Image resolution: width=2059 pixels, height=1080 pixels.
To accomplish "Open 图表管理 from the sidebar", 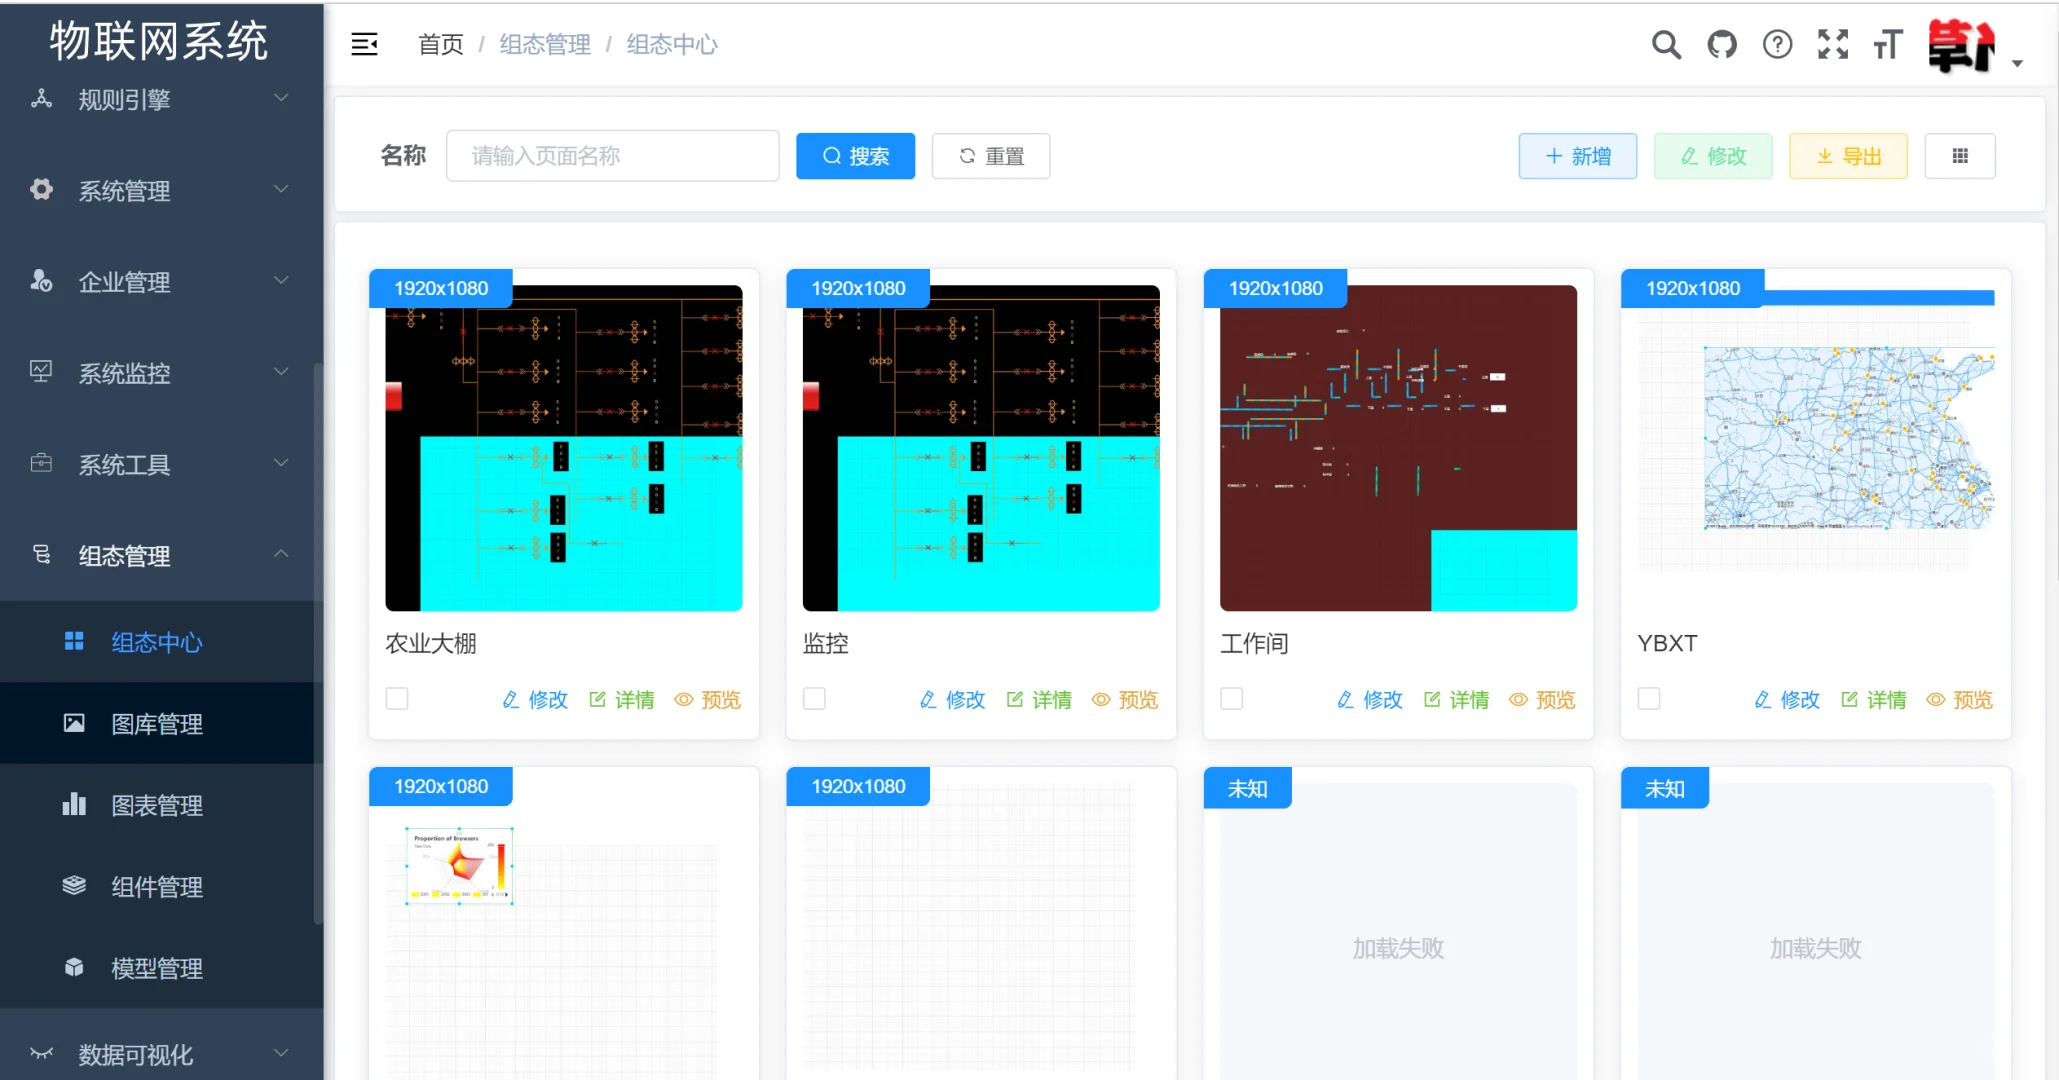I will [157, 805].
